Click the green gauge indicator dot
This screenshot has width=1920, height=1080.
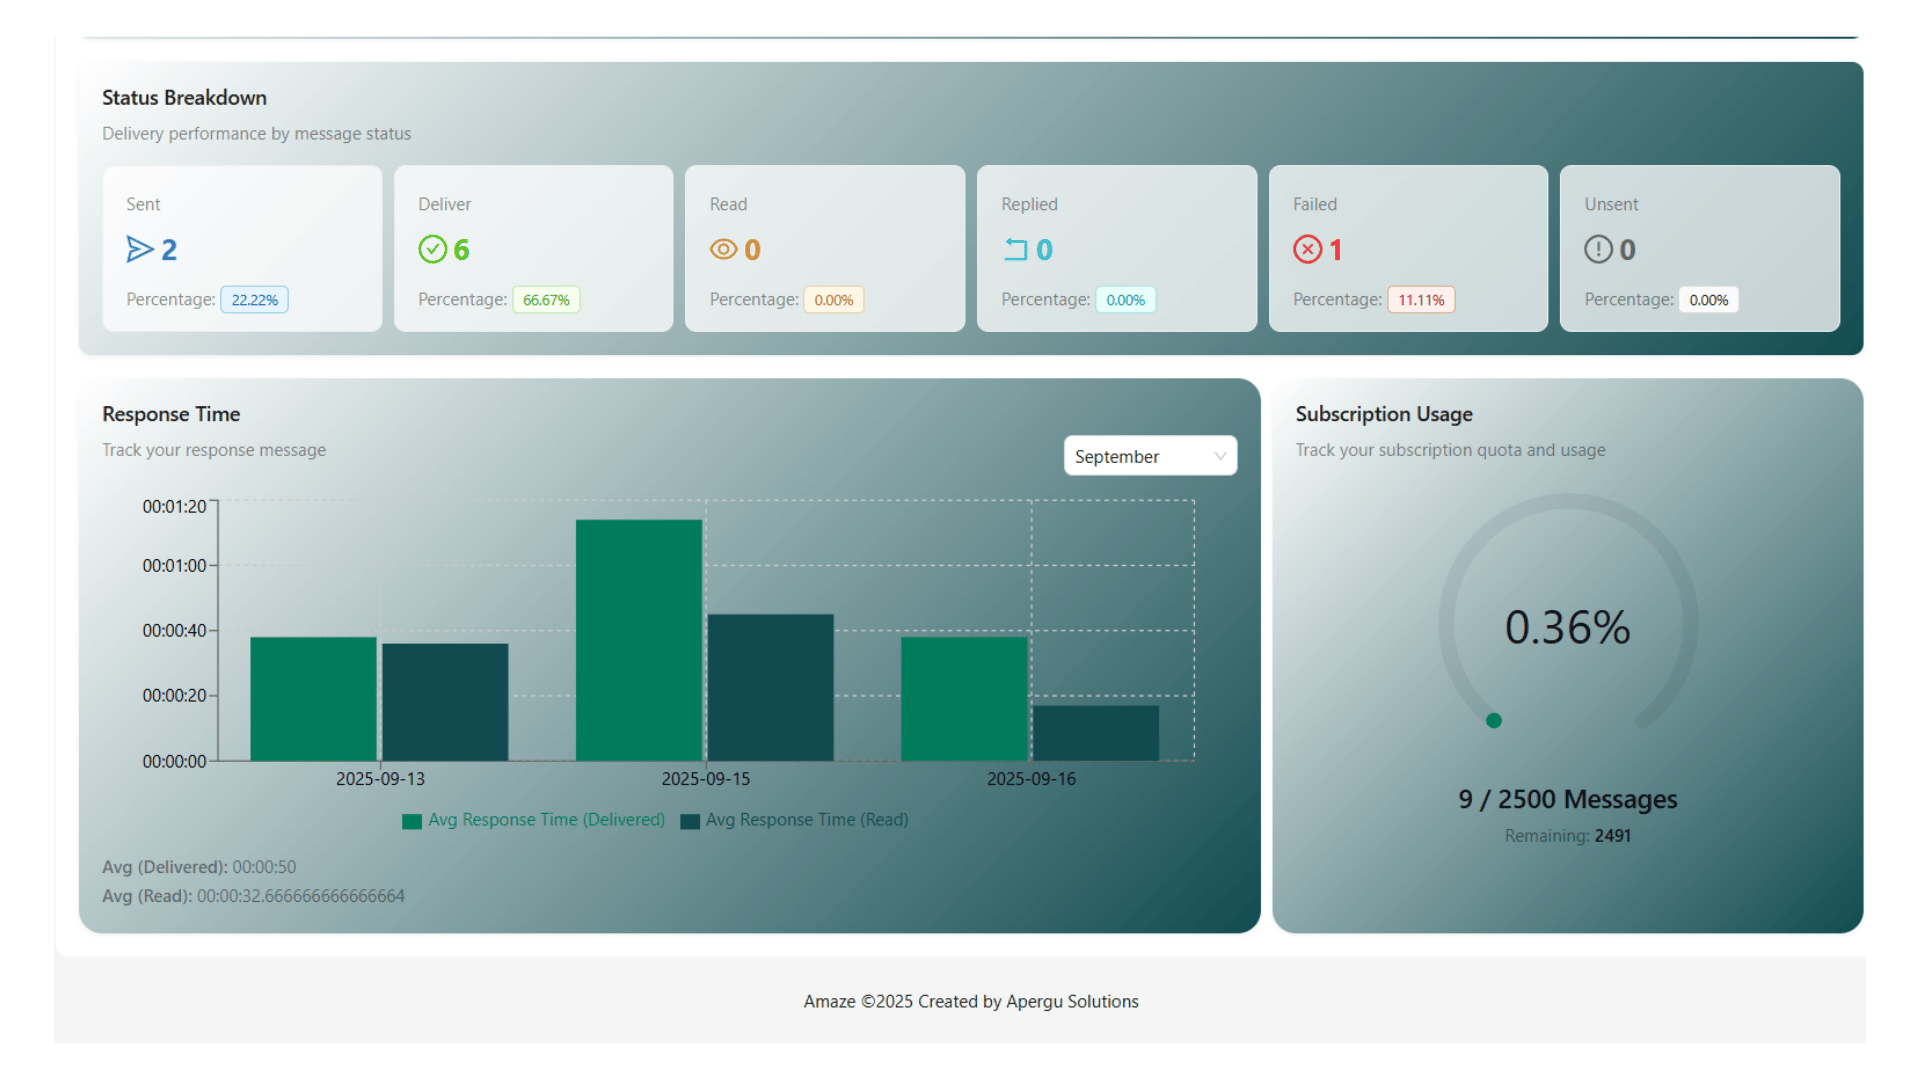[1493, 720]
